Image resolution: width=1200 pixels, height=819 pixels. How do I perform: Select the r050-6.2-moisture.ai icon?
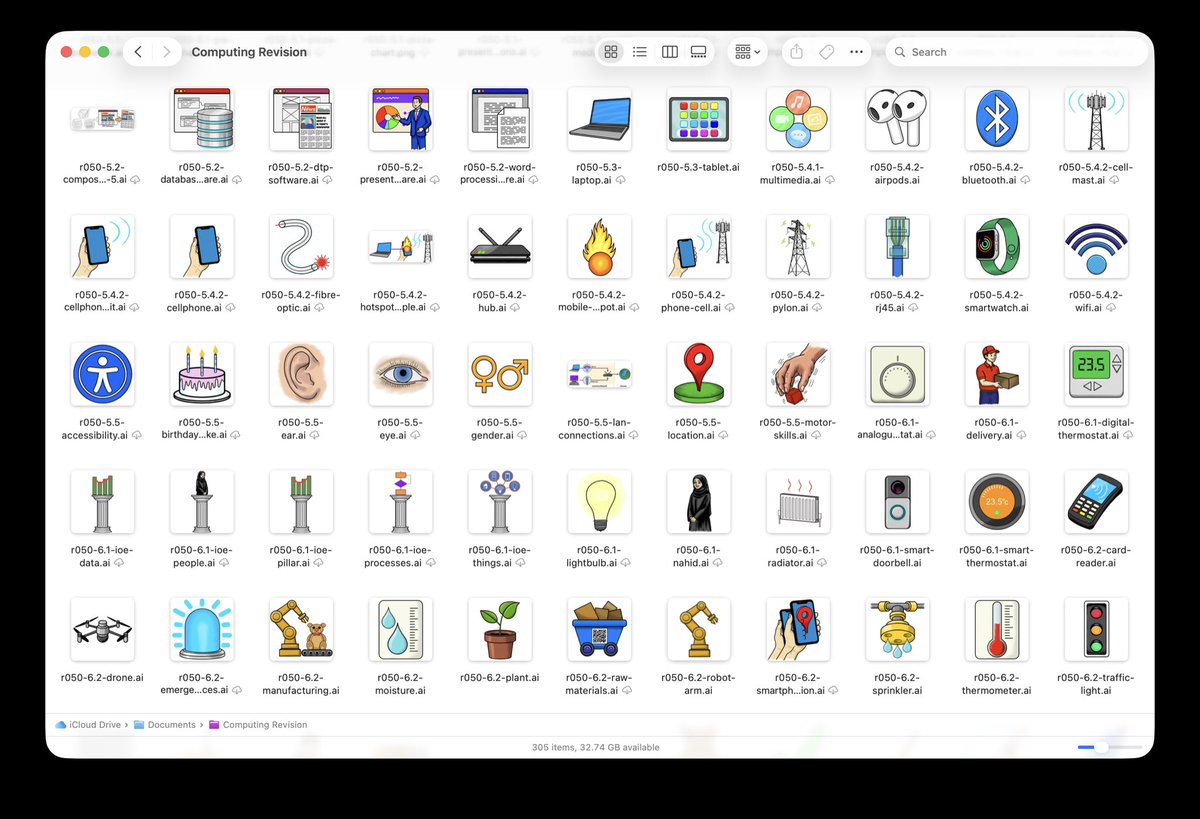pos(401,631)
